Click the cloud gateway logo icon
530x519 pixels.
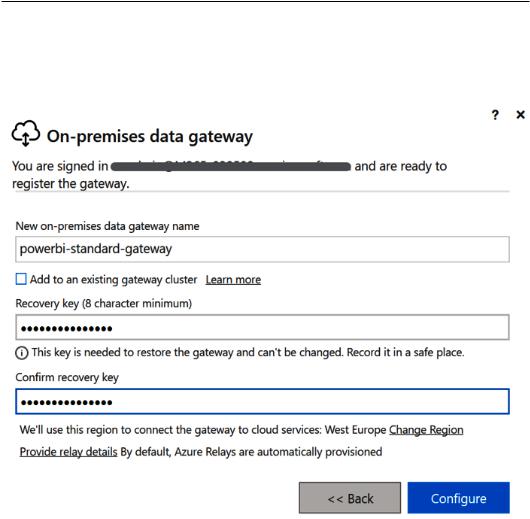coord(26,133)
